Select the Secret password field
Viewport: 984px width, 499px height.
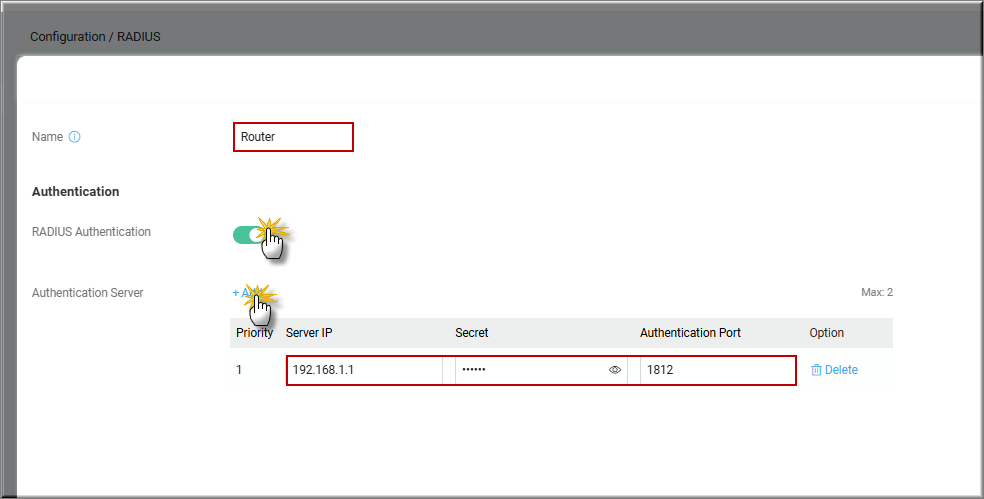coord(530,370)
